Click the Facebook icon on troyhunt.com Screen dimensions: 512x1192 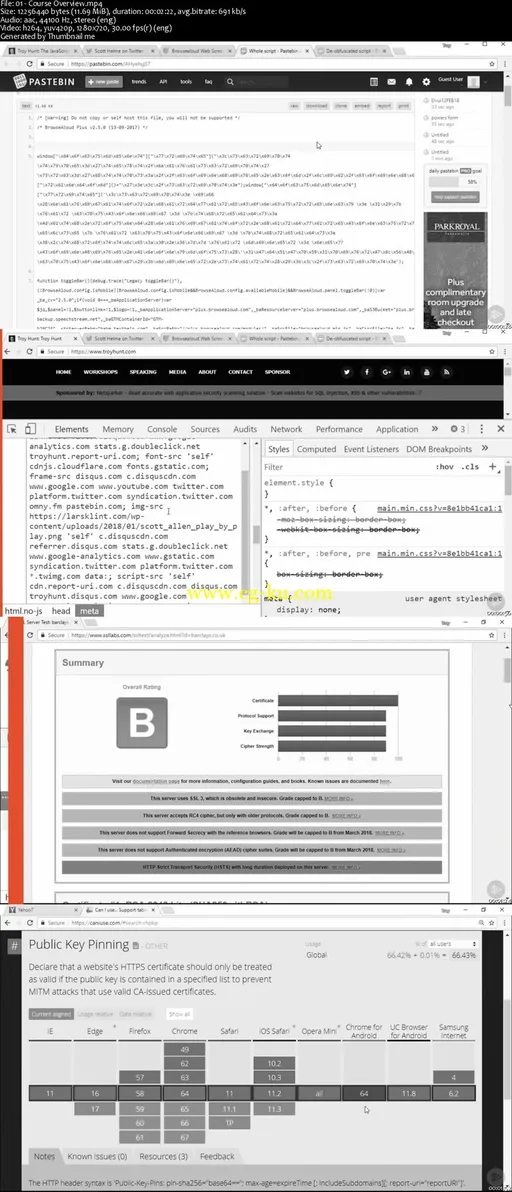click(x=367, y=372)
